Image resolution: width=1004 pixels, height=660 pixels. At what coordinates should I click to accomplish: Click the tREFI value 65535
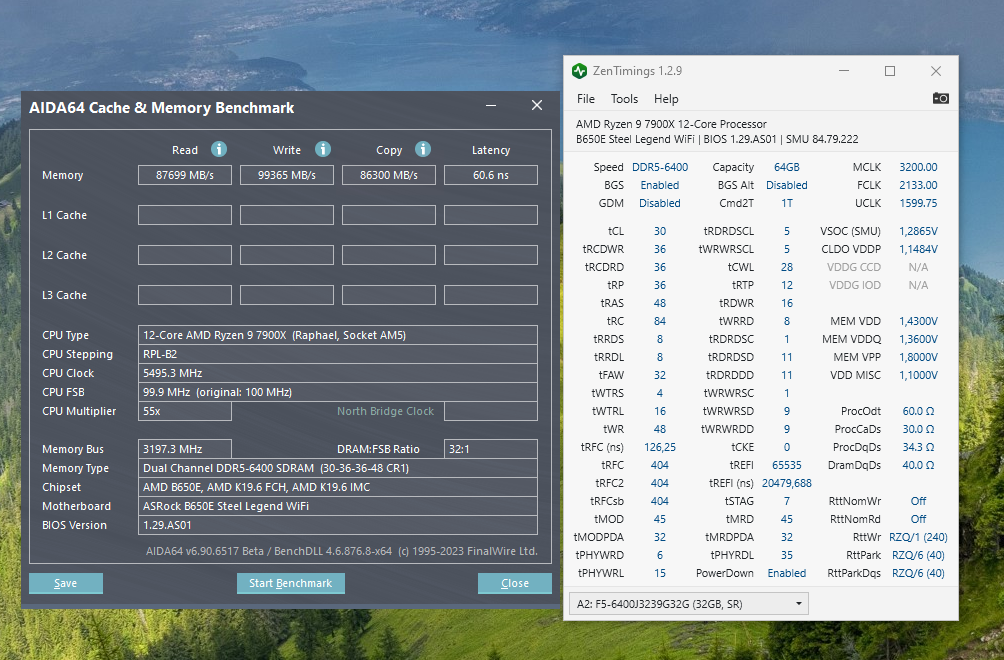pos(787,465)
